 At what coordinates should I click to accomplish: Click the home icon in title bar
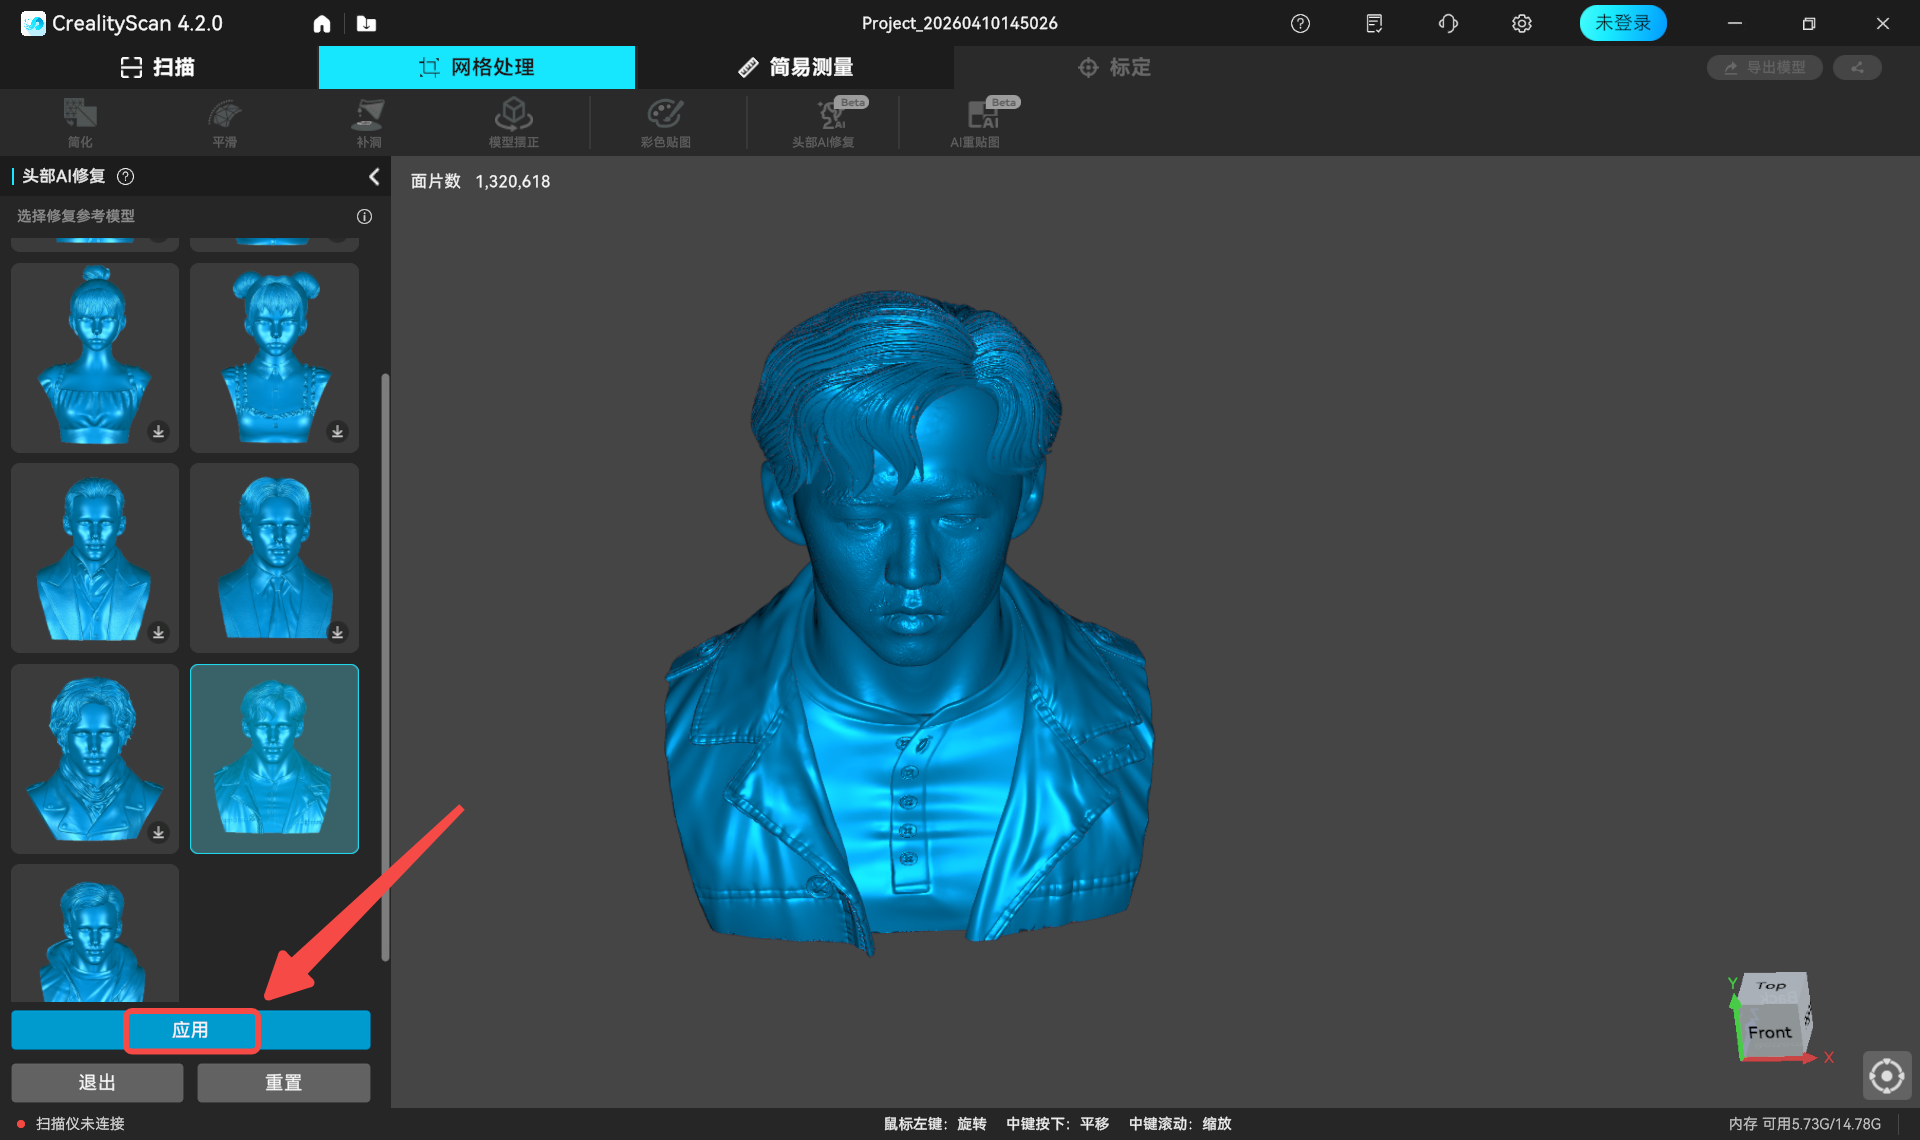[x=322, y=23]
